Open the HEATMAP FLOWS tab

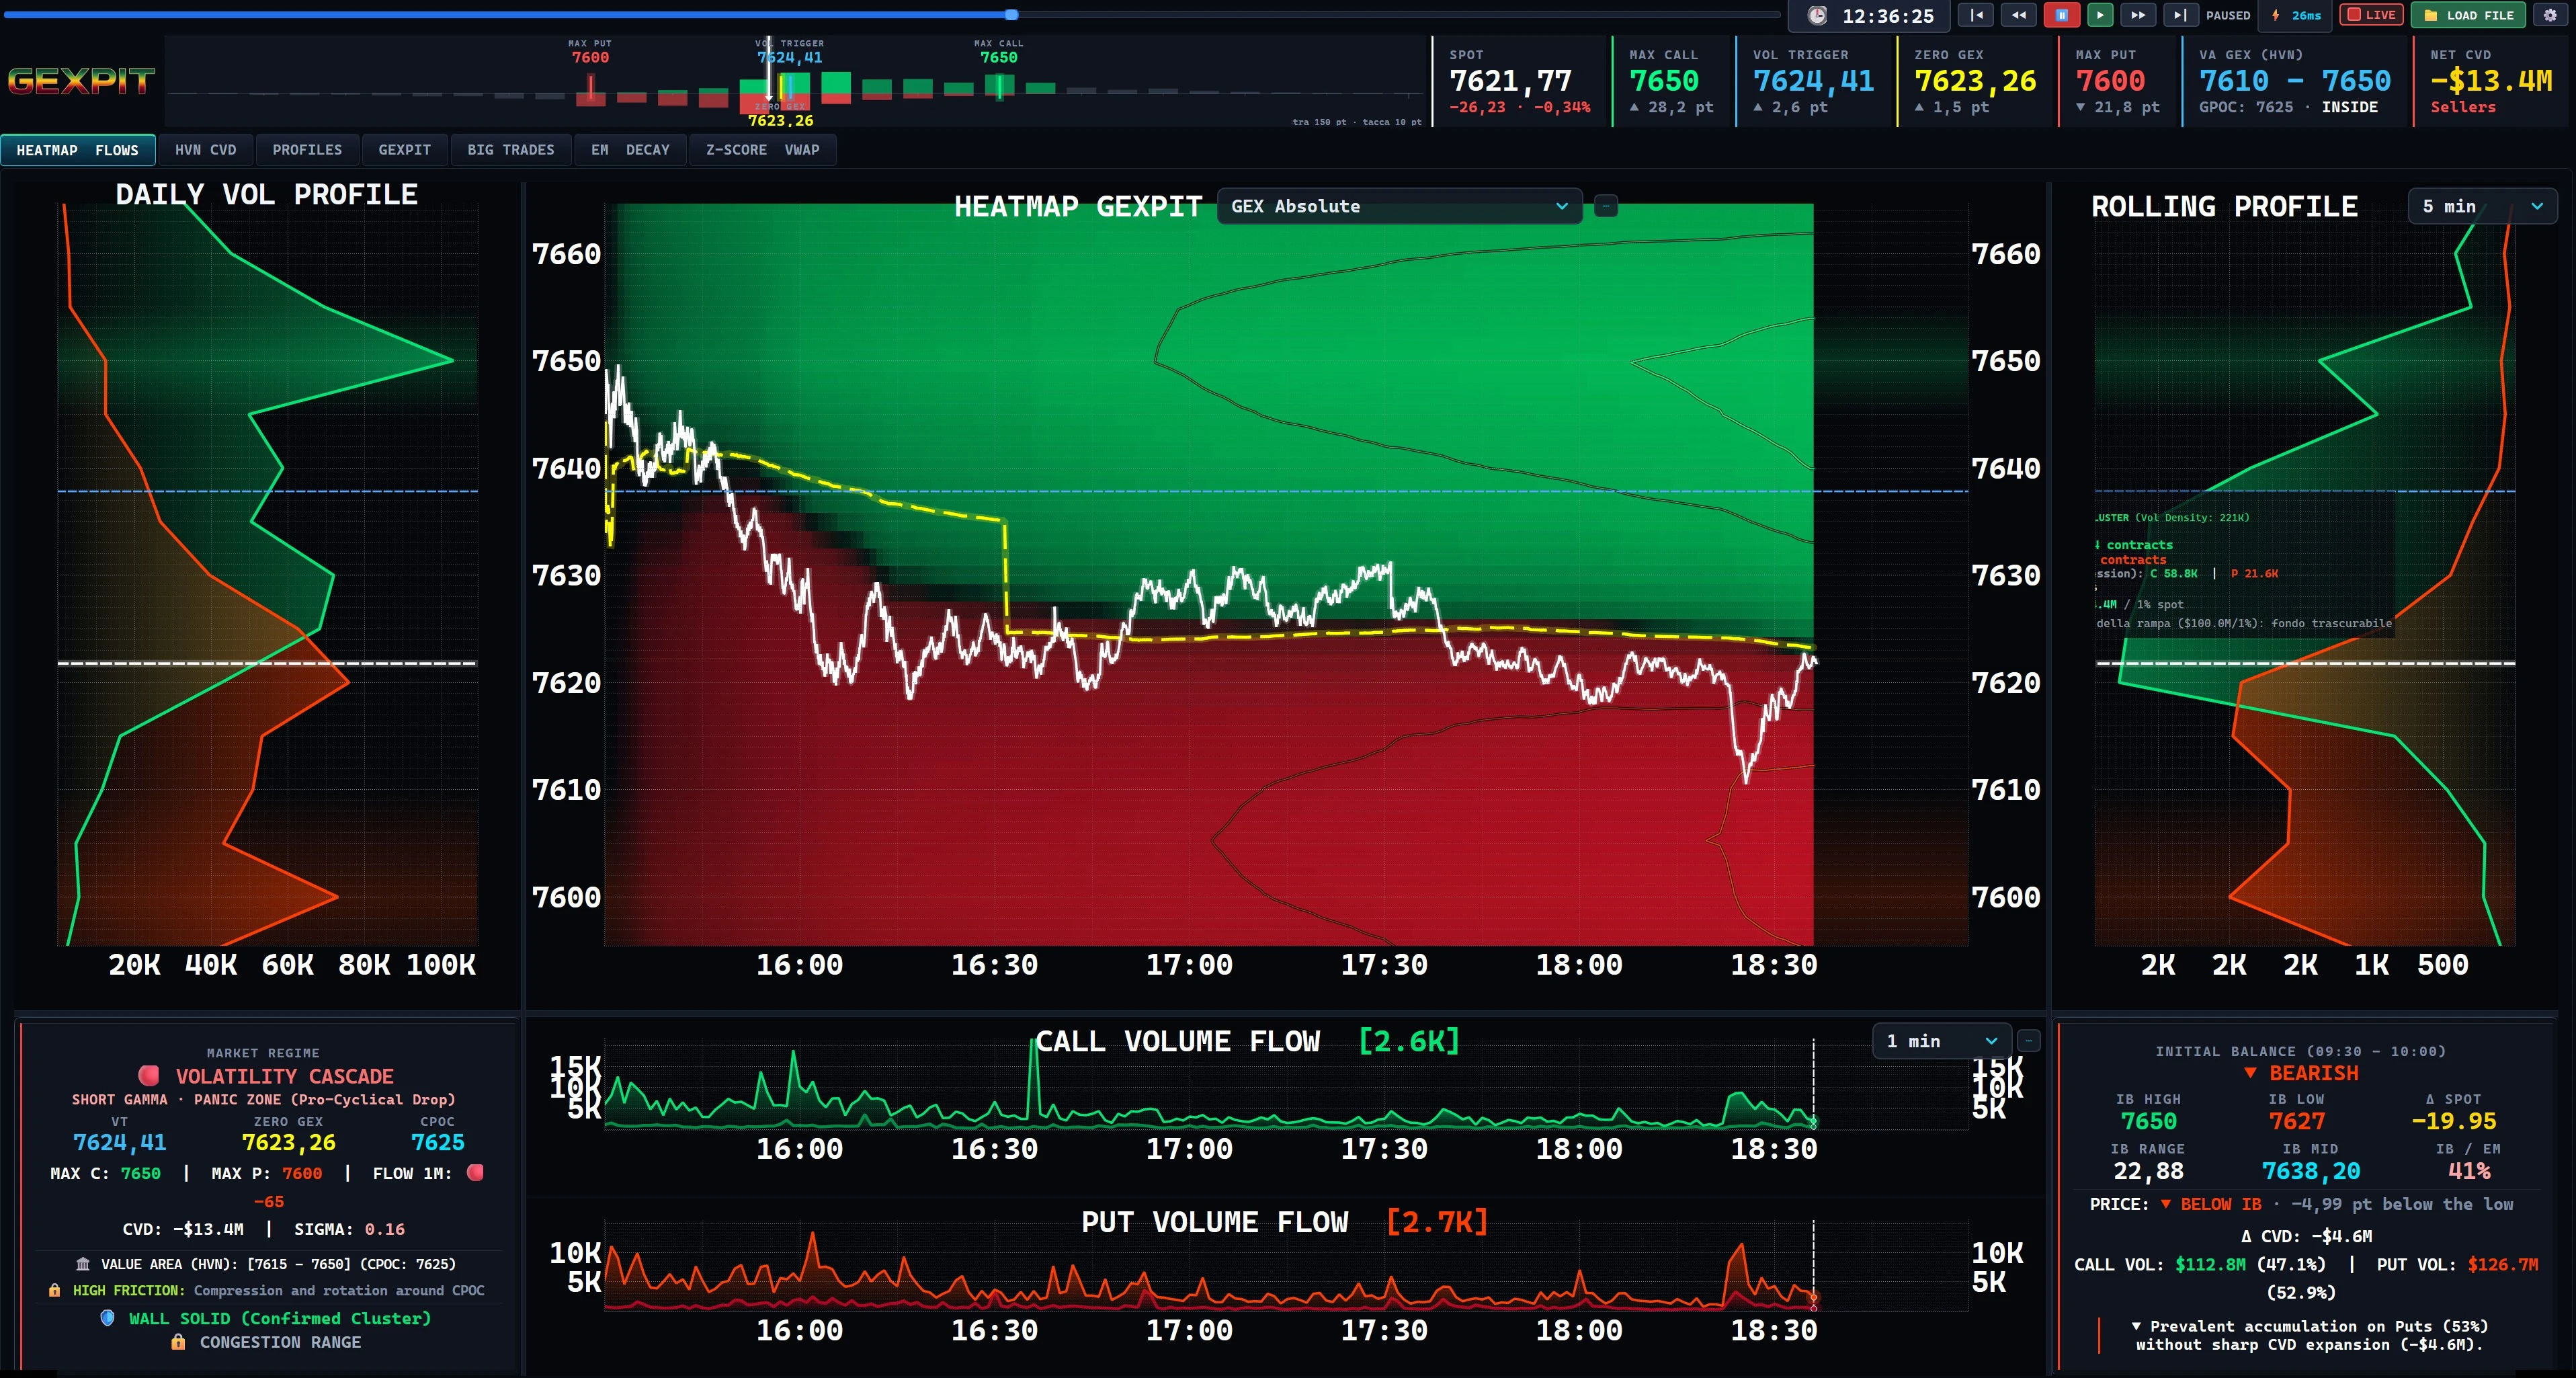pos(78,150)
